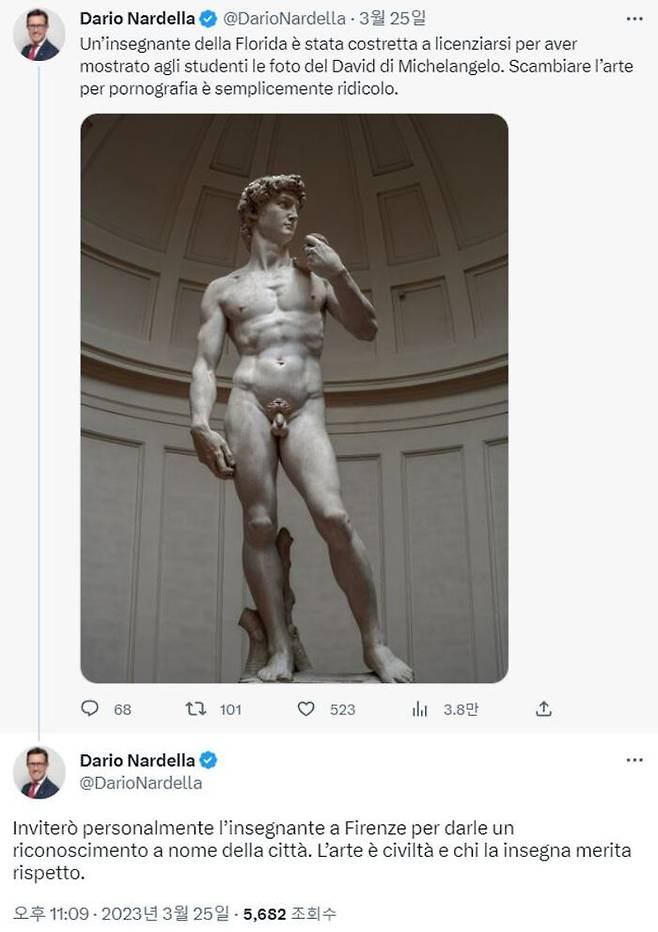Open the view analytics bar chart icon

[420, 709]
